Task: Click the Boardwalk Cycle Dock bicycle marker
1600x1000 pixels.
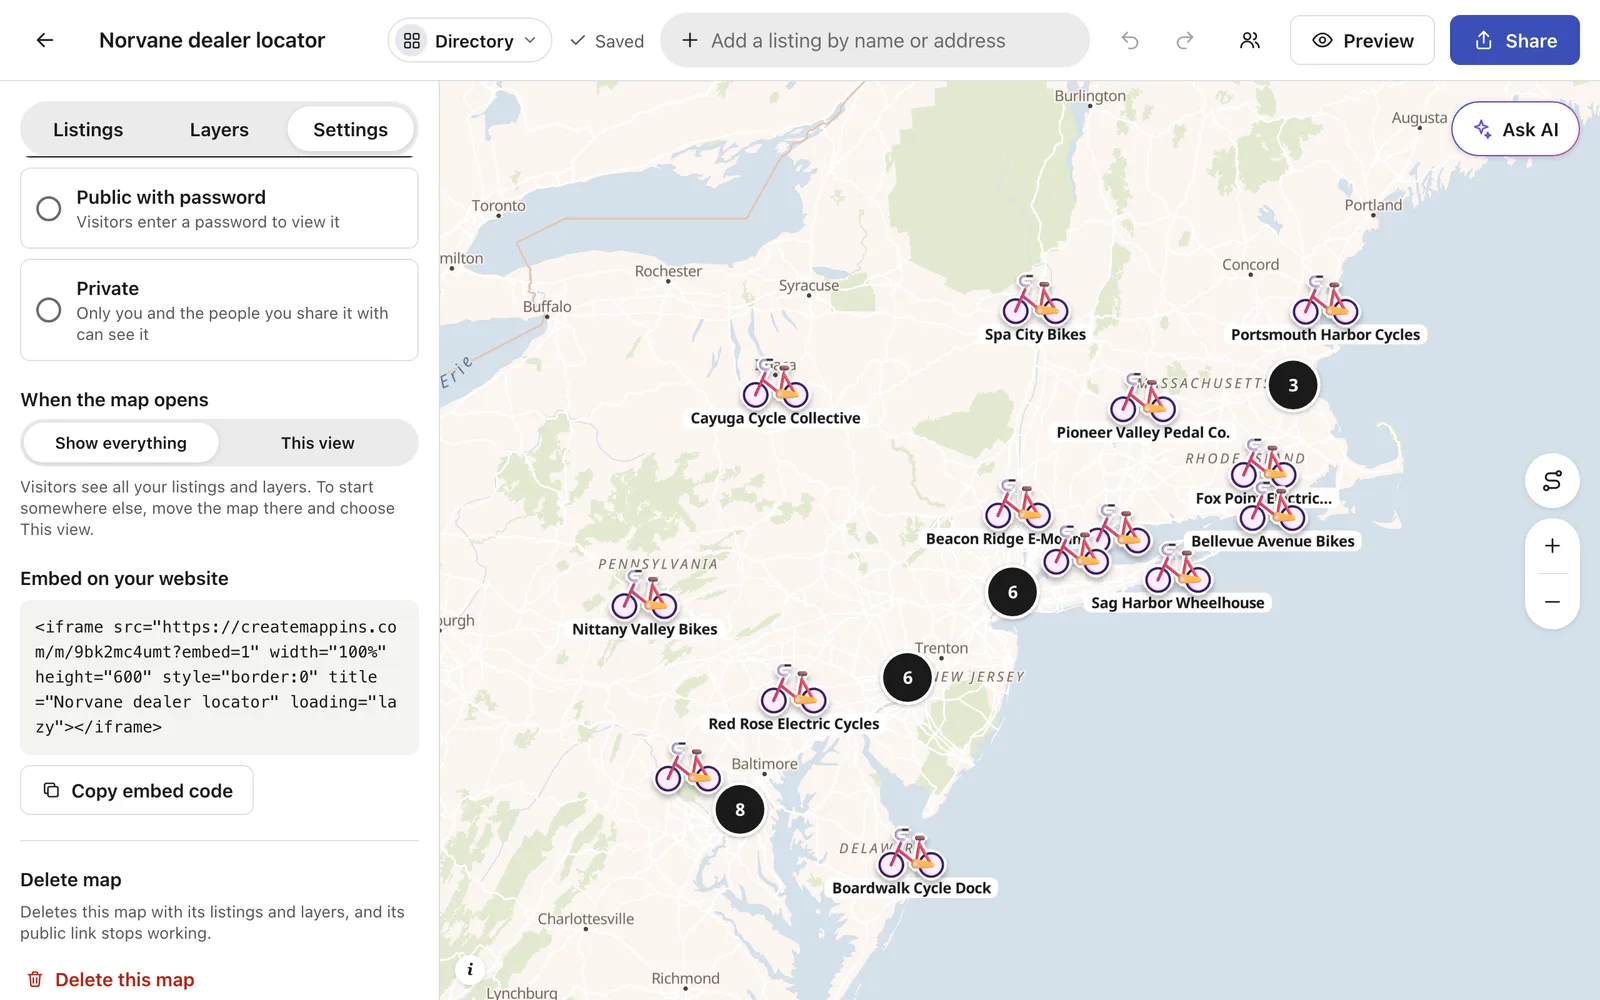Action: coord(911,853)
